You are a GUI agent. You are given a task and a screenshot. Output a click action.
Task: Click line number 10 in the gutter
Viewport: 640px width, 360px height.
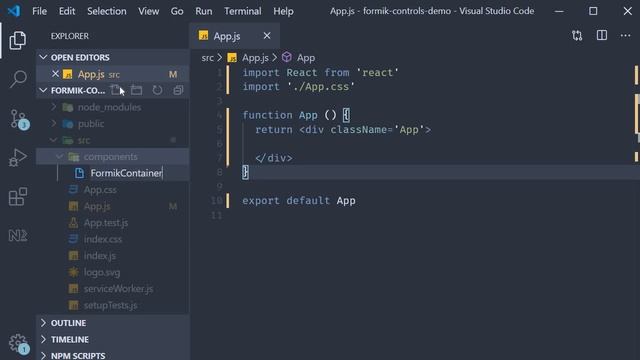point(217,200)
